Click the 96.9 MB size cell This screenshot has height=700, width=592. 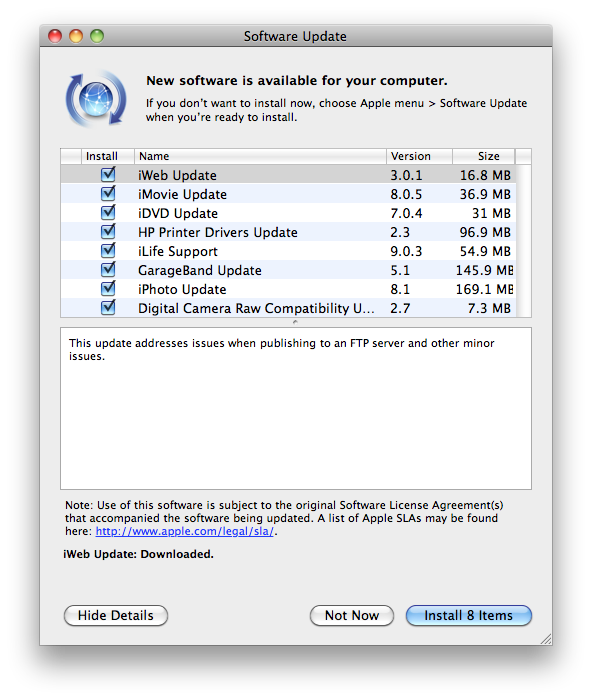[485, 232]
